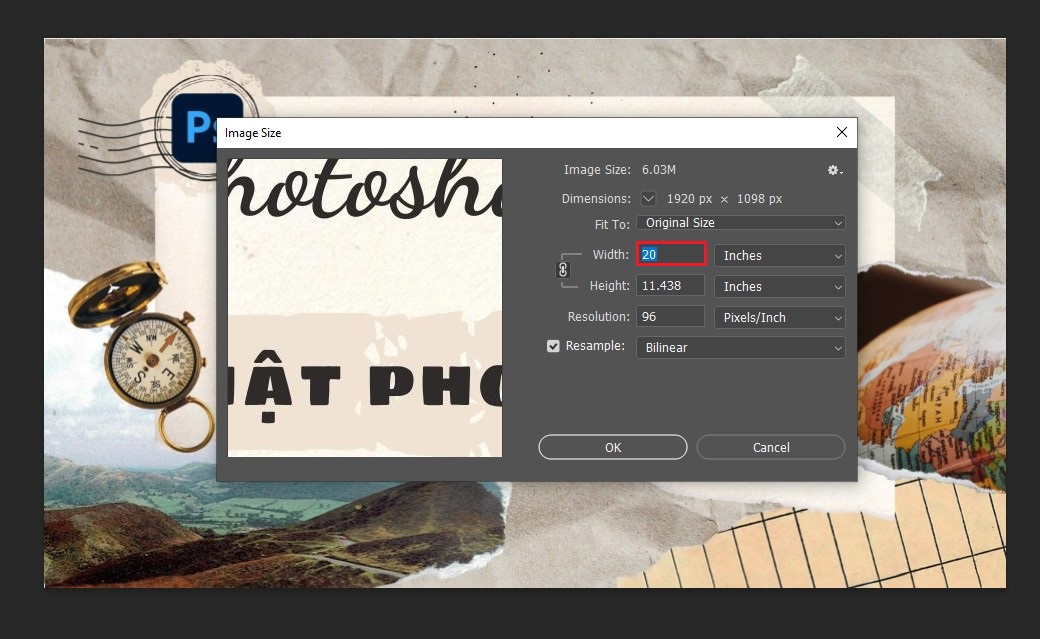
Task: Click the Height label text
Action: coord(610,285)
